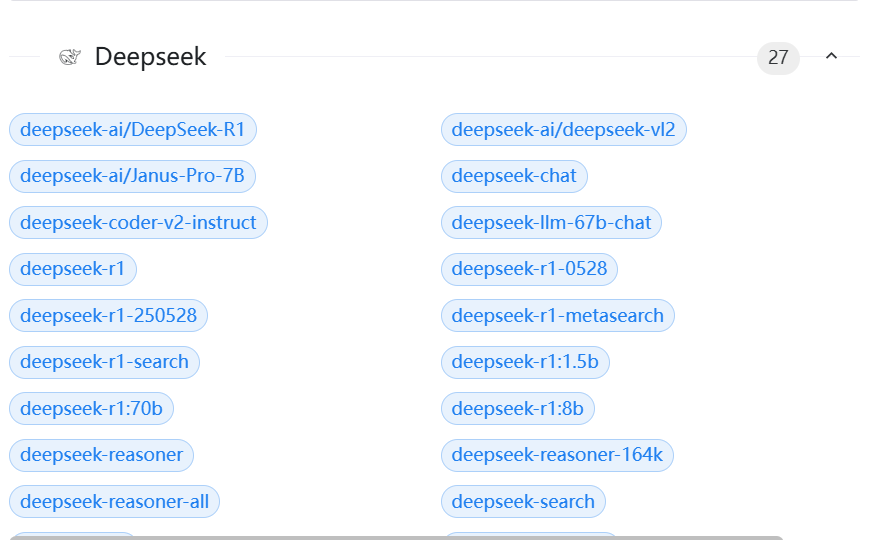Image resolution: width=870 pixels, height=540 pixels.
Task: Select the deepseek-r1:8b tag
Action: point(518,408)
